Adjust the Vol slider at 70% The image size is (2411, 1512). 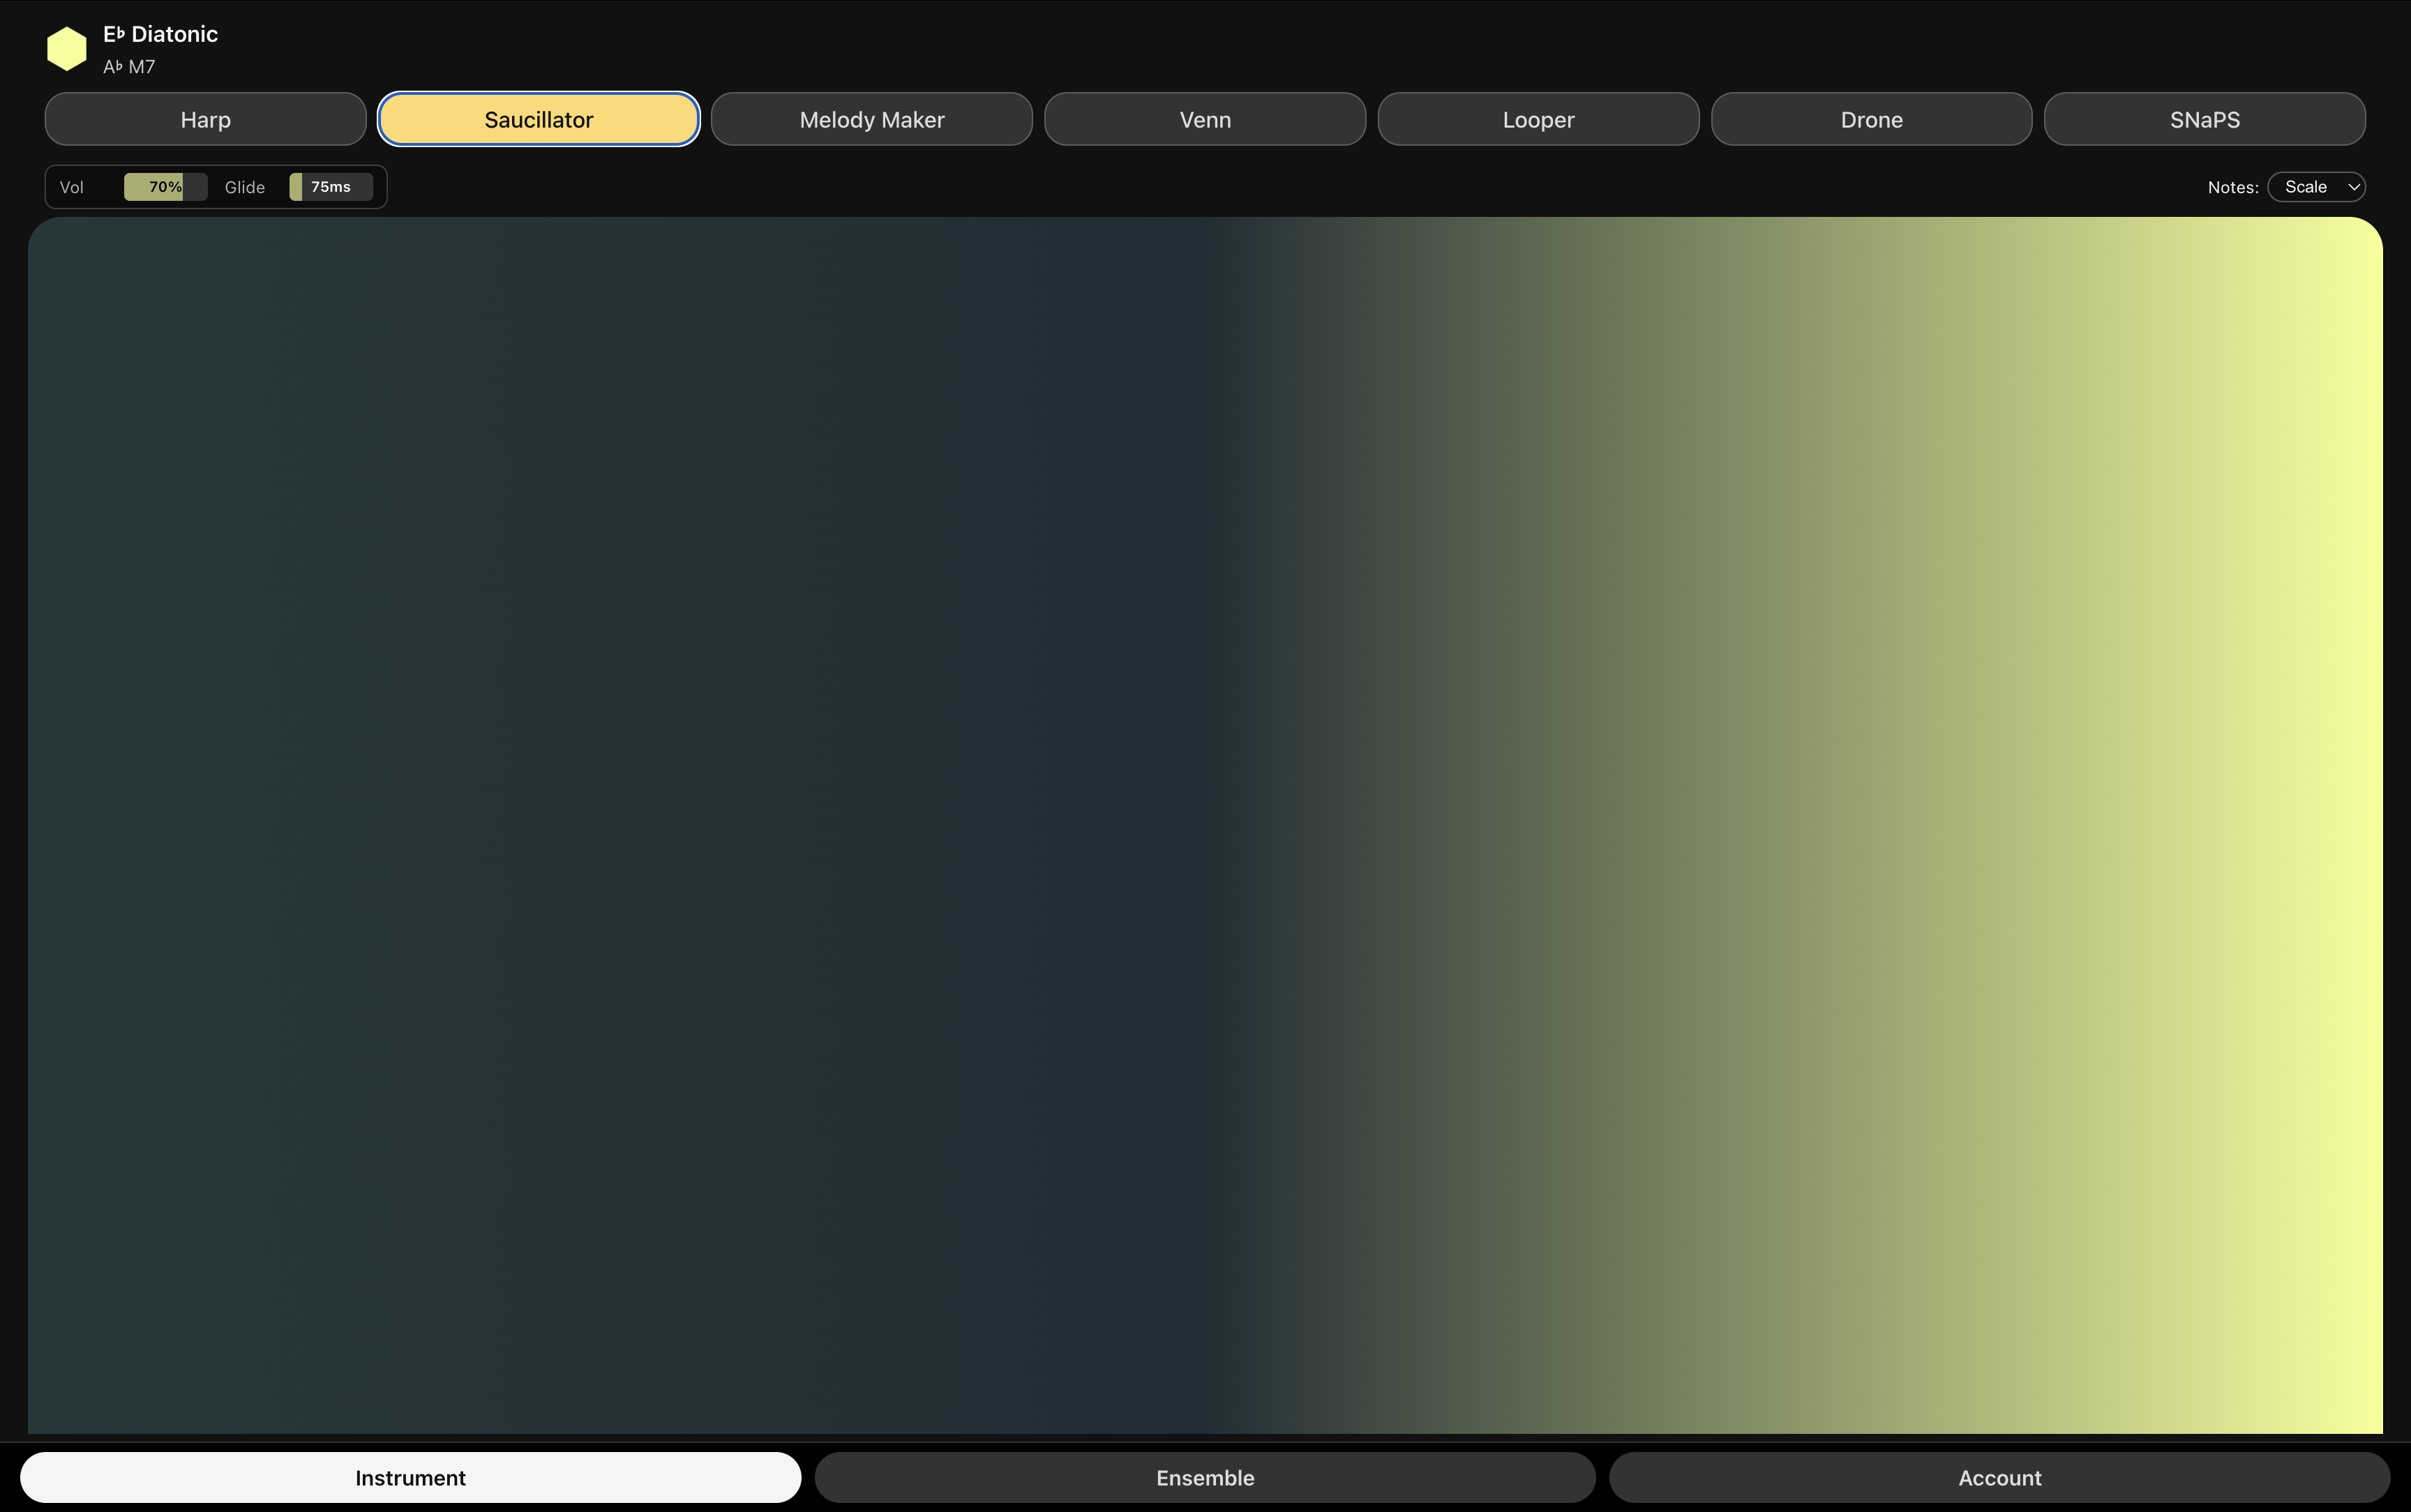165,187
